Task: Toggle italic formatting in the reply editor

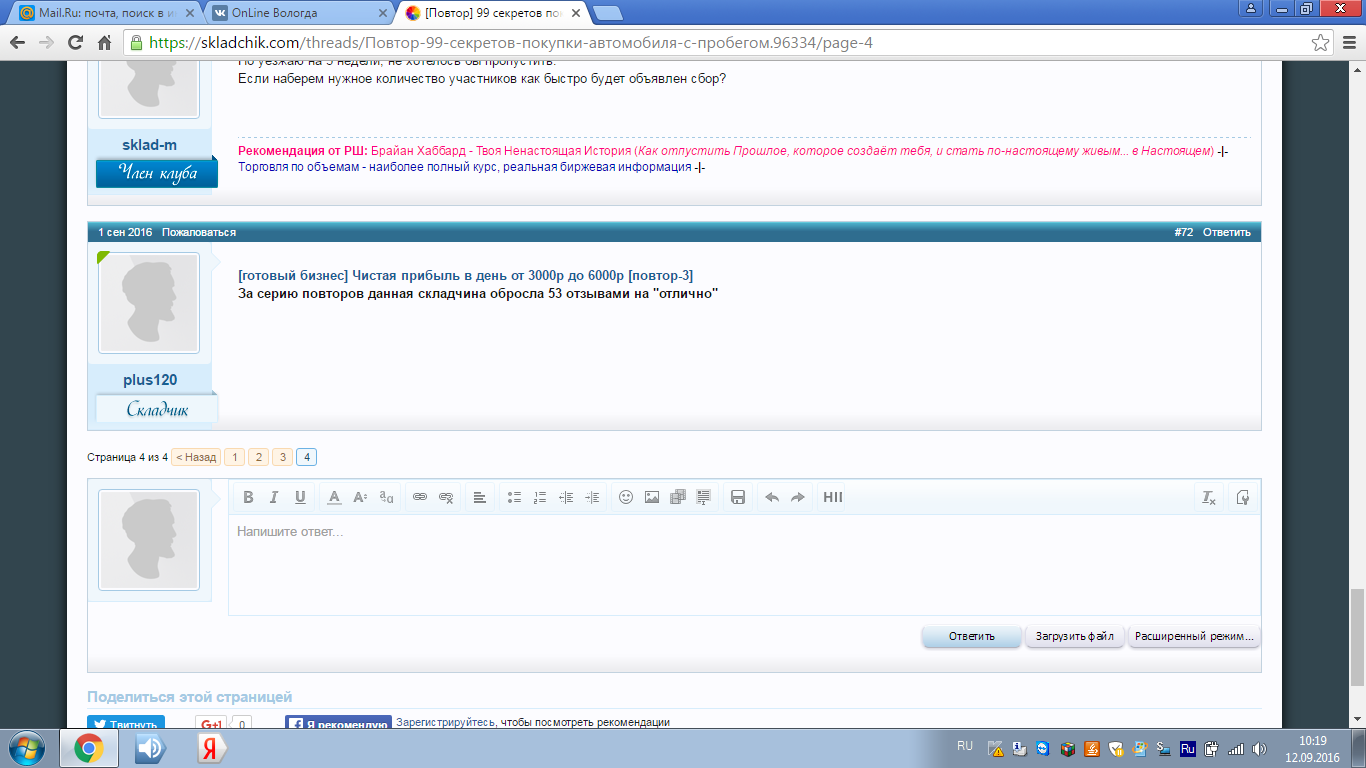Action: coord(274,497)
